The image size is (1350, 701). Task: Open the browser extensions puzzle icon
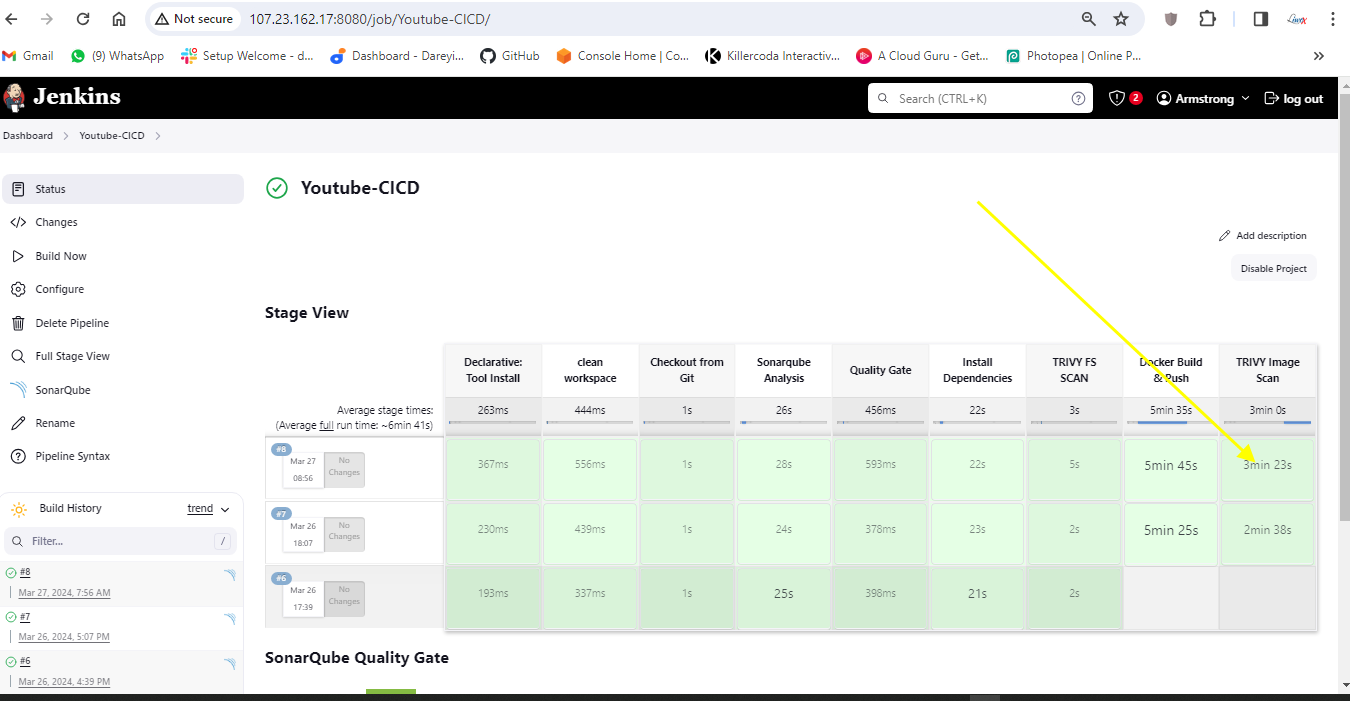(x=1207, y=19)
